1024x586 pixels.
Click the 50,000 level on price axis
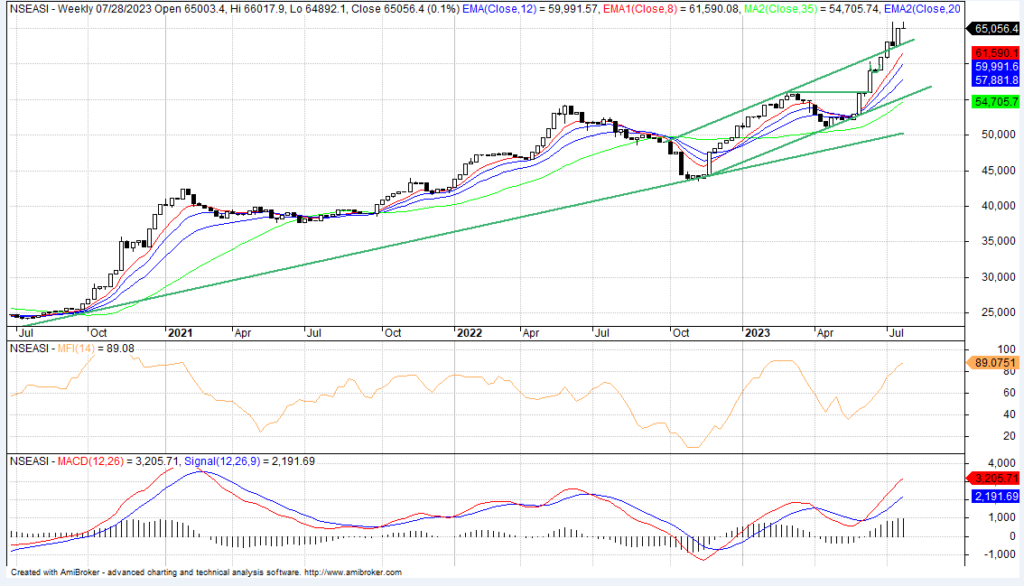coord(988,134)
